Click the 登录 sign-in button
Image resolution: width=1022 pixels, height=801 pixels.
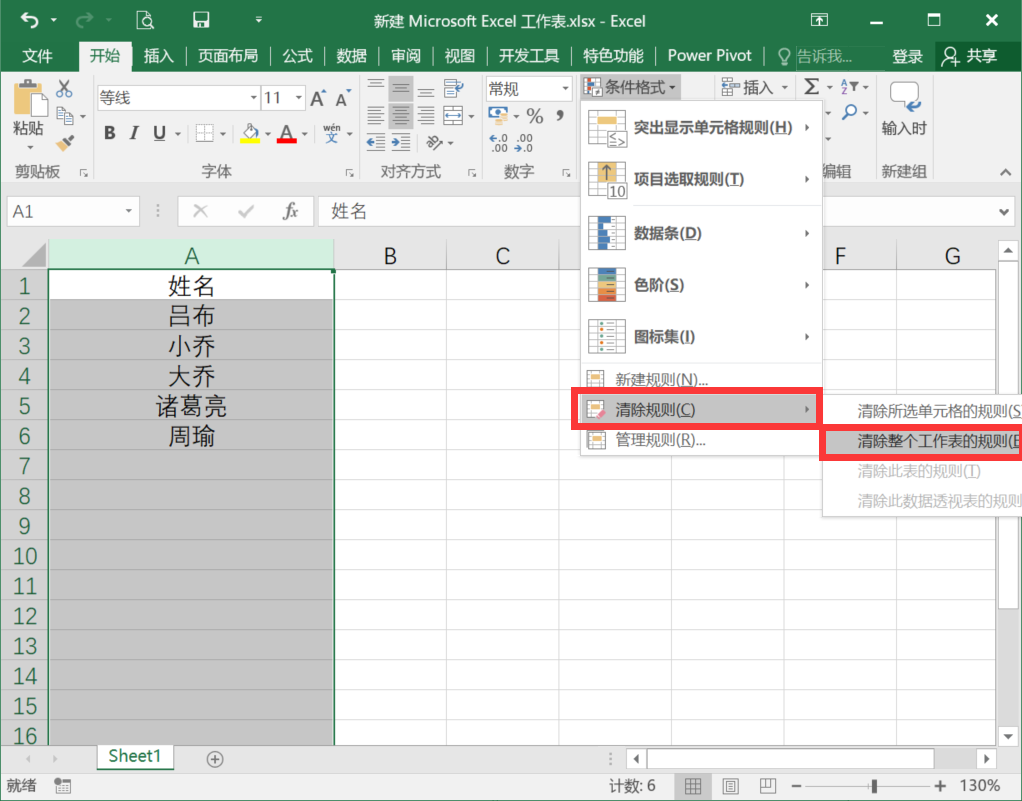click(907, 57)
